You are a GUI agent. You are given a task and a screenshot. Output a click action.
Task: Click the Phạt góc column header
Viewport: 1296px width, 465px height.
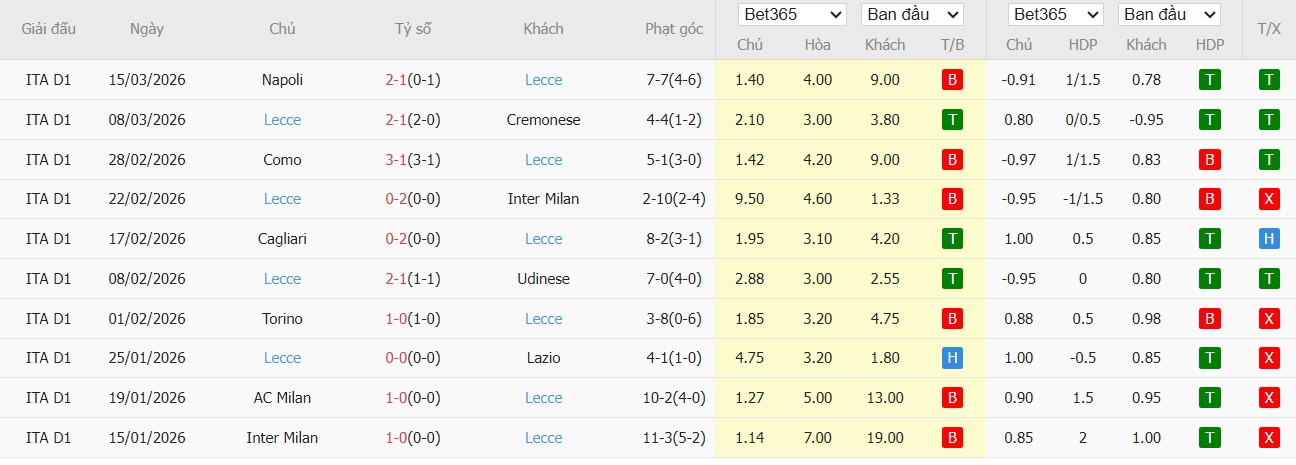[674, 29]
